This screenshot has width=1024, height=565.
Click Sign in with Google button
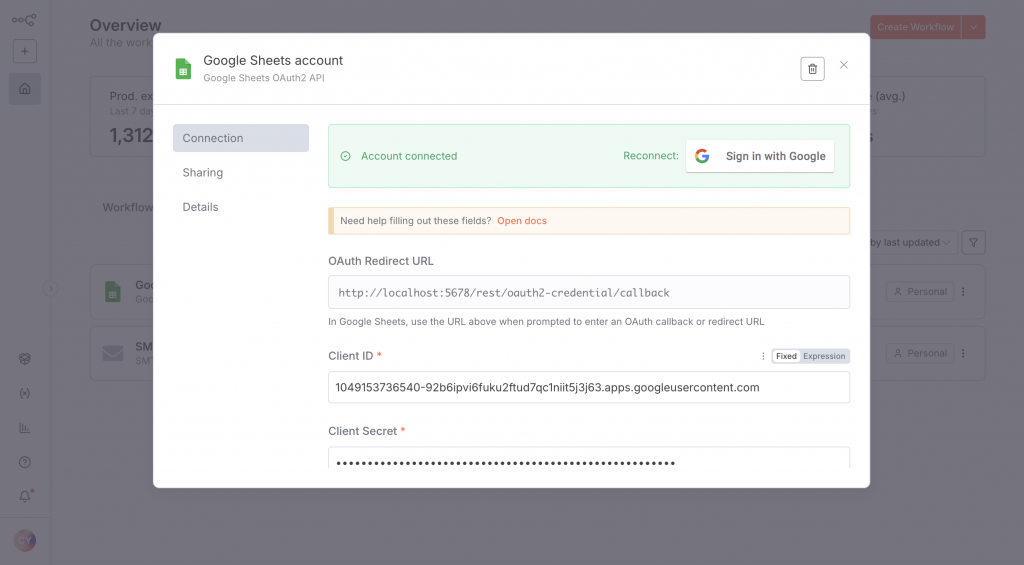[x=760, y=156]
